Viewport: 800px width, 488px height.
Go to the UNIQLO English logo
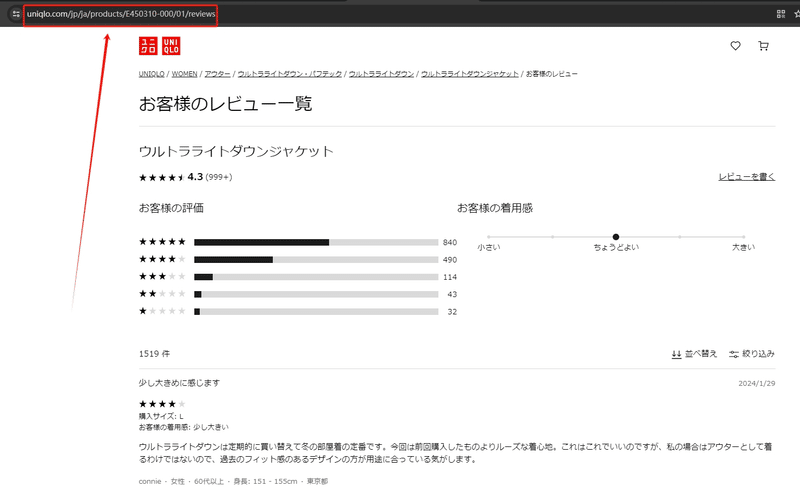tap(171, 46)
